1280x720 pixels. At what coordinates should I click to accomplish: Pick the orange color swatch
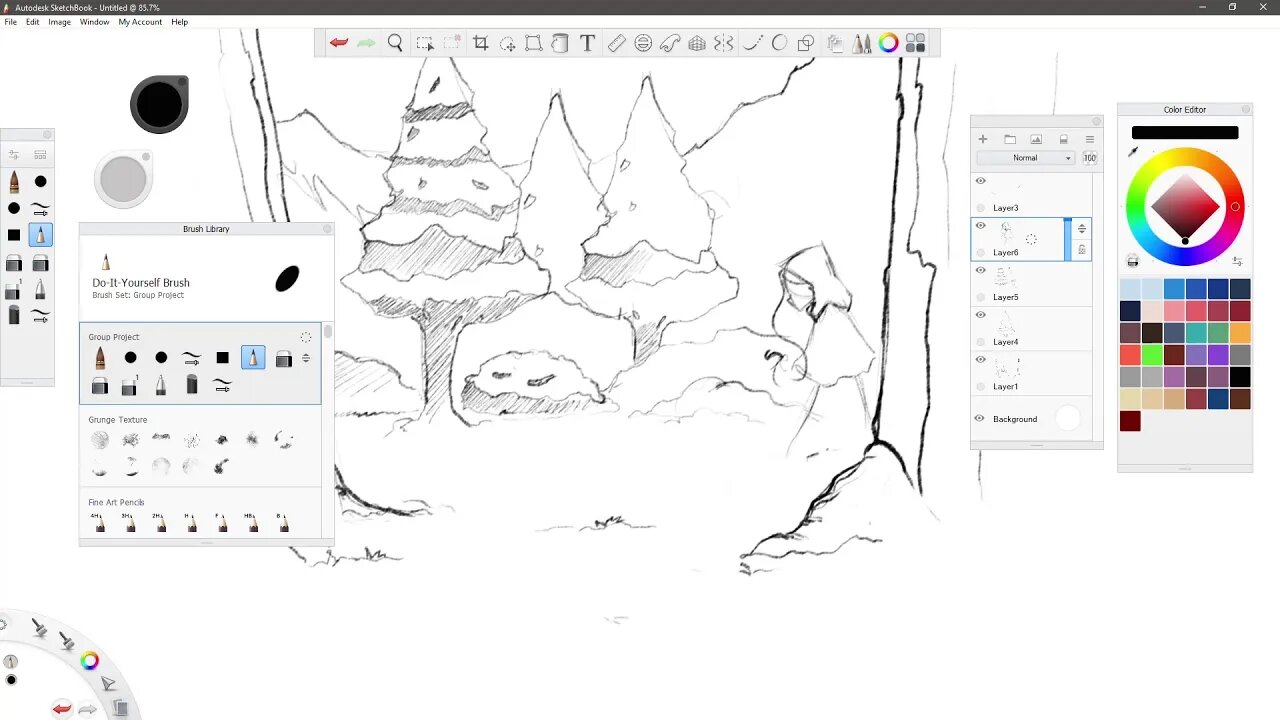tap(1240, 333)
